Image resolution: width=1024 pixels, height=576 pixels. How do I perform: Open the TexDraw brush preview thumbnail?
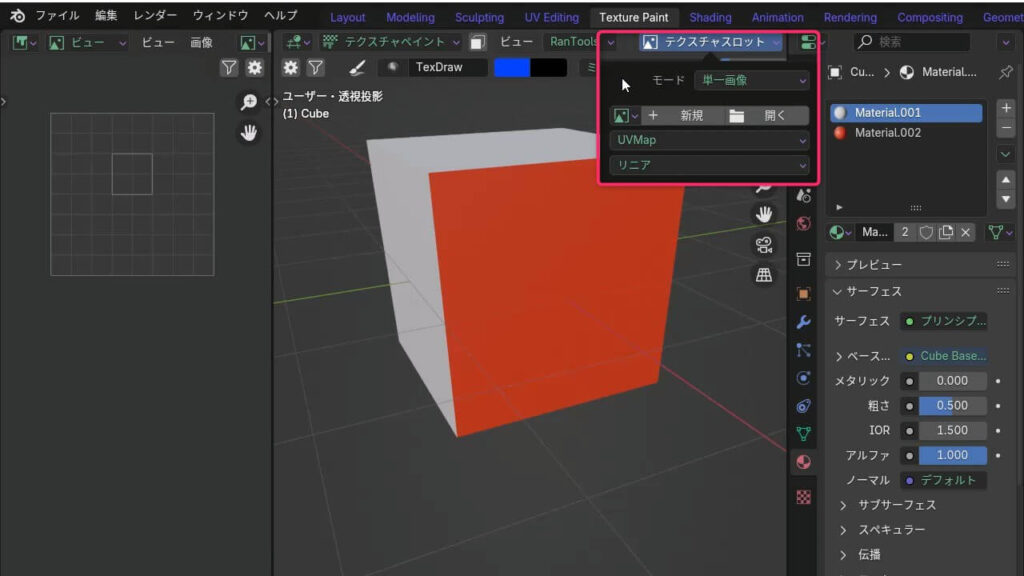coord(392,67)
